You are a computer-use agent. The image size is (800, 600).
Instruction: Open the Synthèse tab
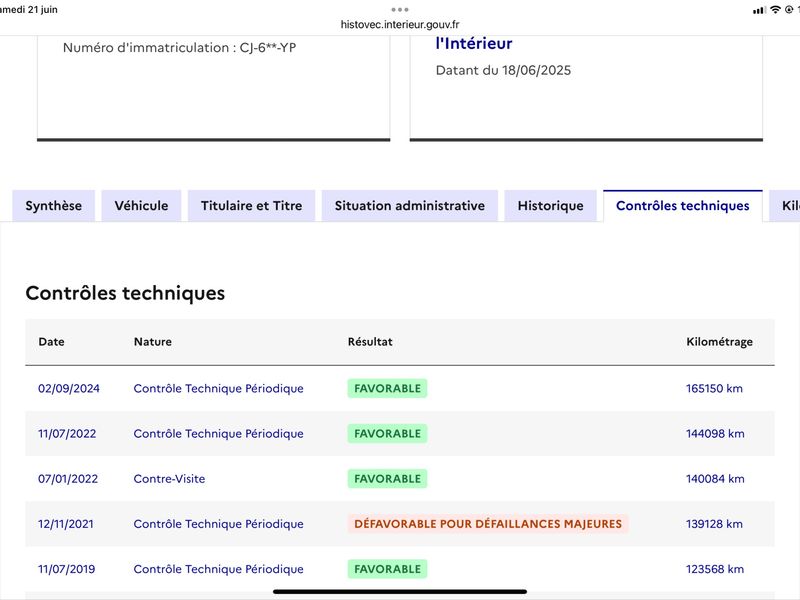tap(54, 206)
